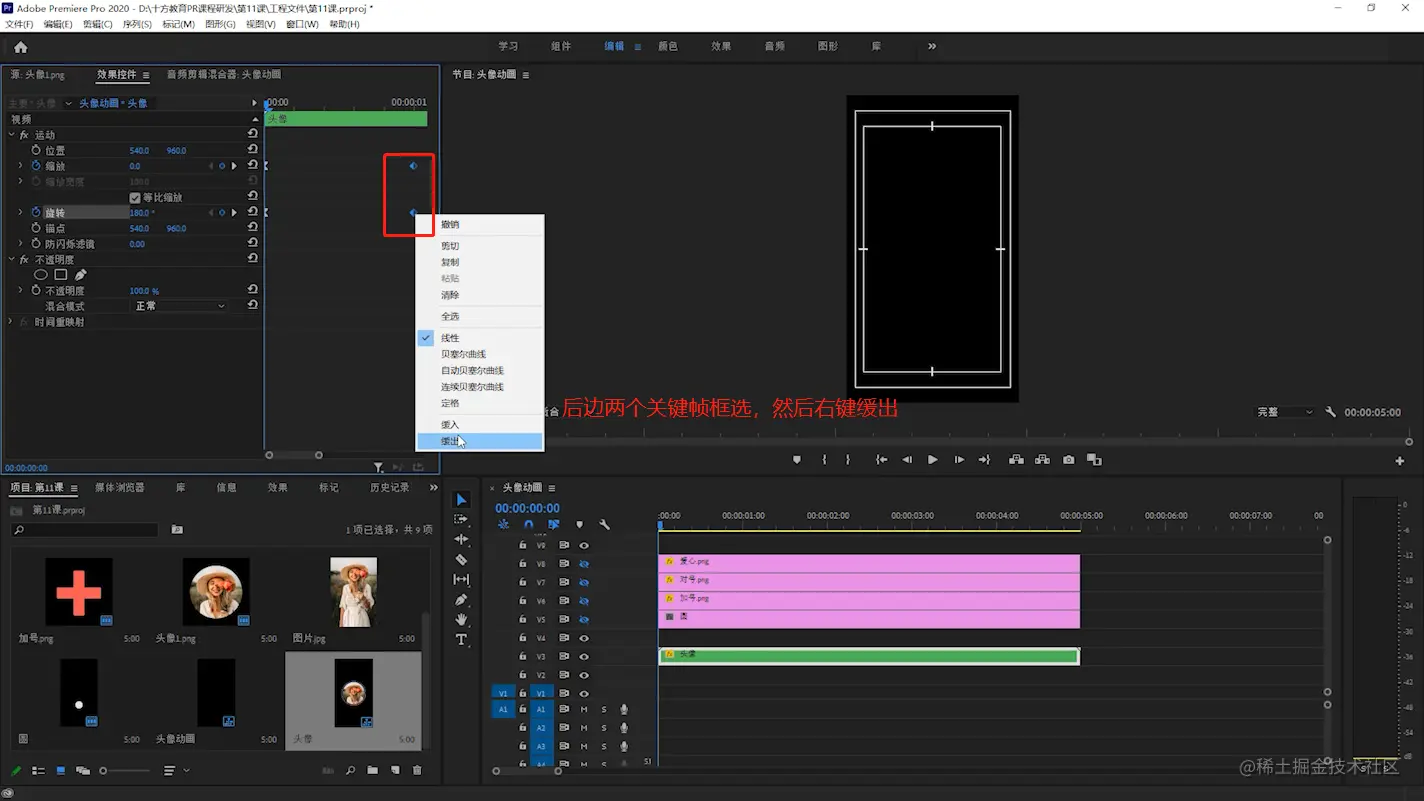The image size is (1424, 801).
Task: Click the Lift button in program monitor
Action: pos(1016,460)
